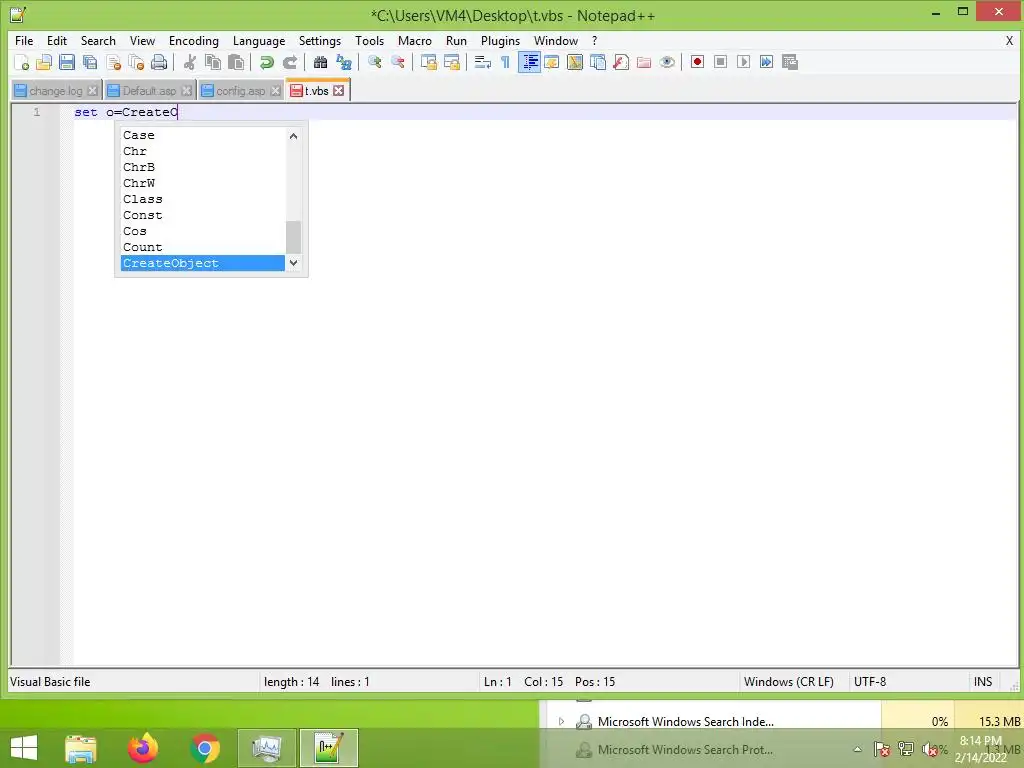Click the Zoom In magnifier icon
The height and width of the screenshot is (768, 1024).
(374, 62)
